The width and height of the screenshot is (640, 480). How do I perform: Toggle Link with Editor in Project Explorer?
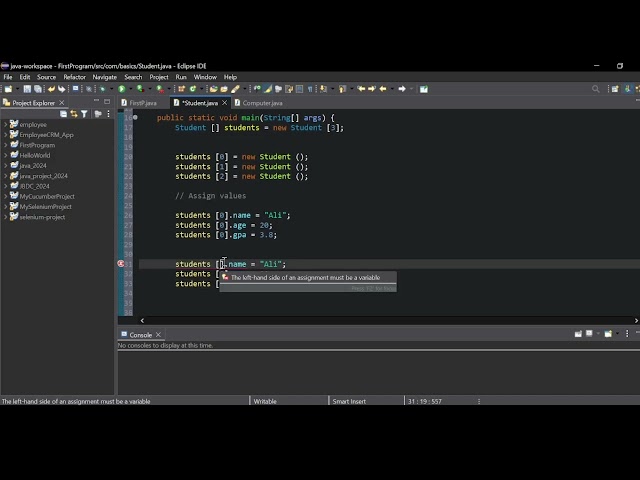74,114
